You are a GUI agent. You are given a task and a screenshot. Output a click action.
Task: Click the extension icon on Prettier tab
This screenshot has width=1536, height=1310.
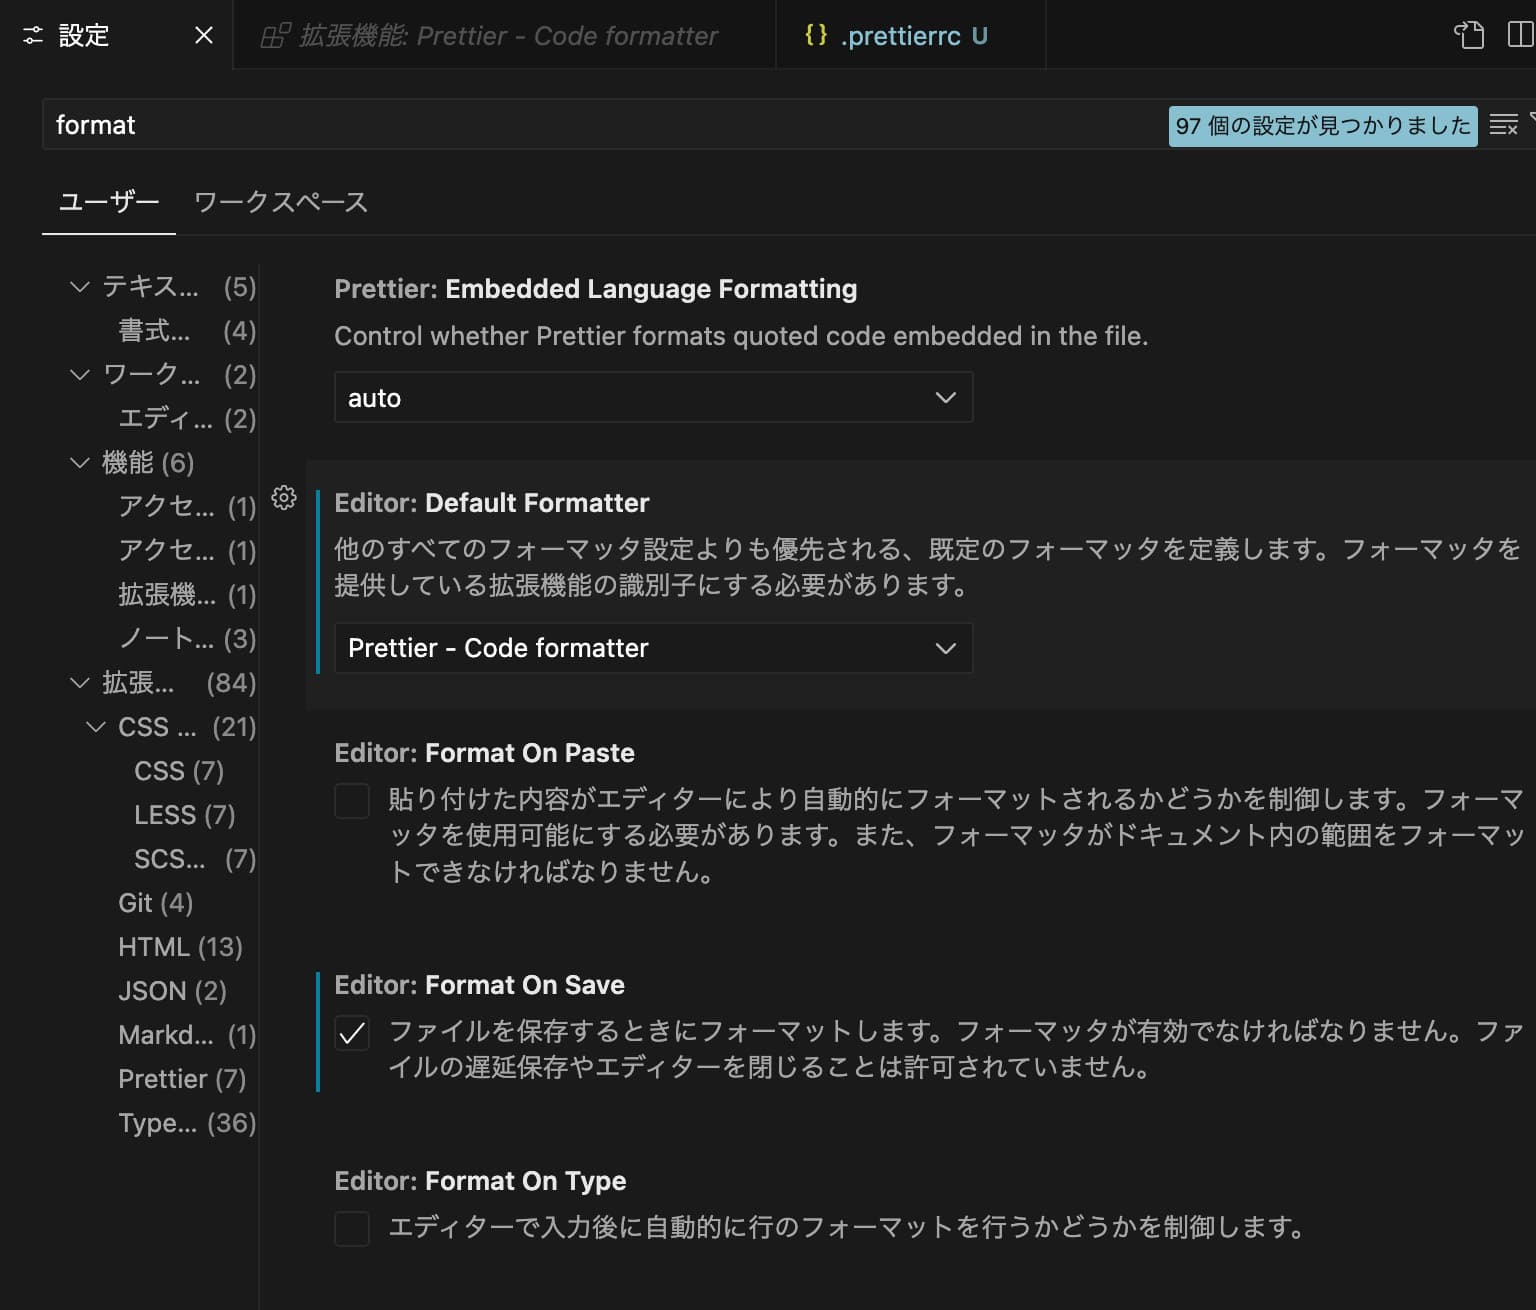pos(275,36)
